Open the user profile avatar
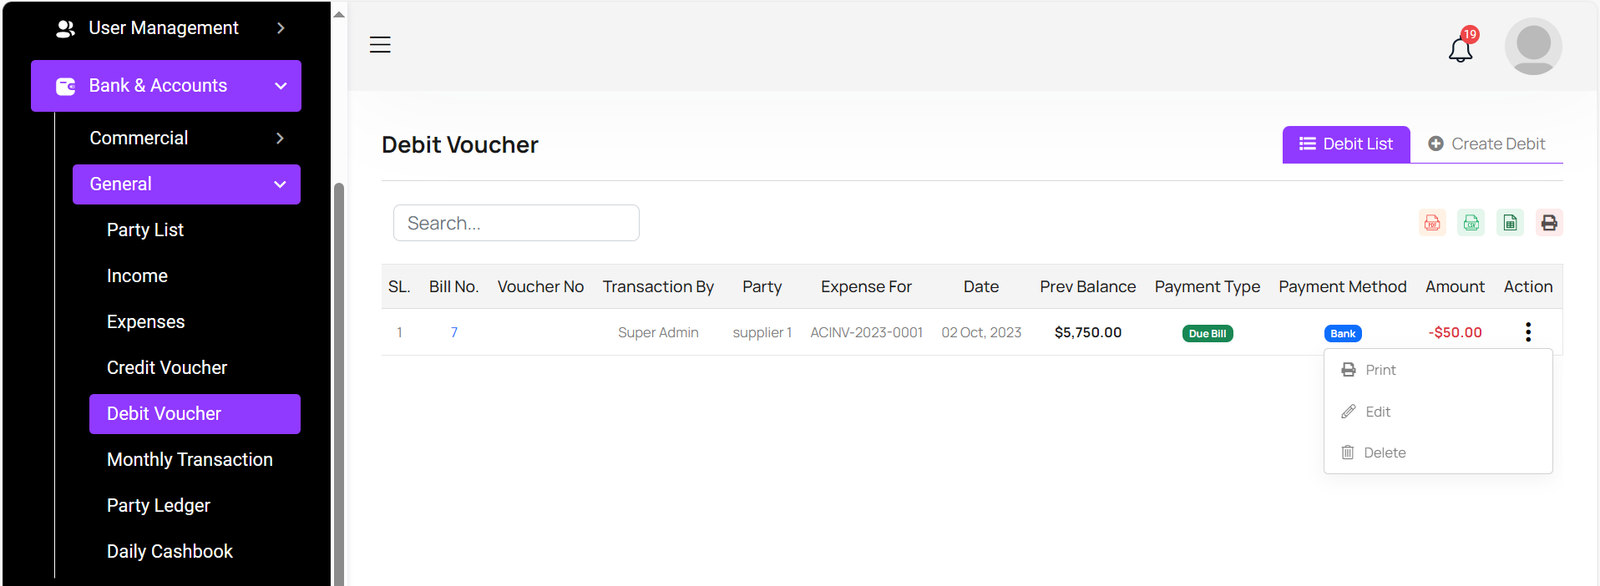Screen dimensions: 1600x586 [x=1533, y=46]
